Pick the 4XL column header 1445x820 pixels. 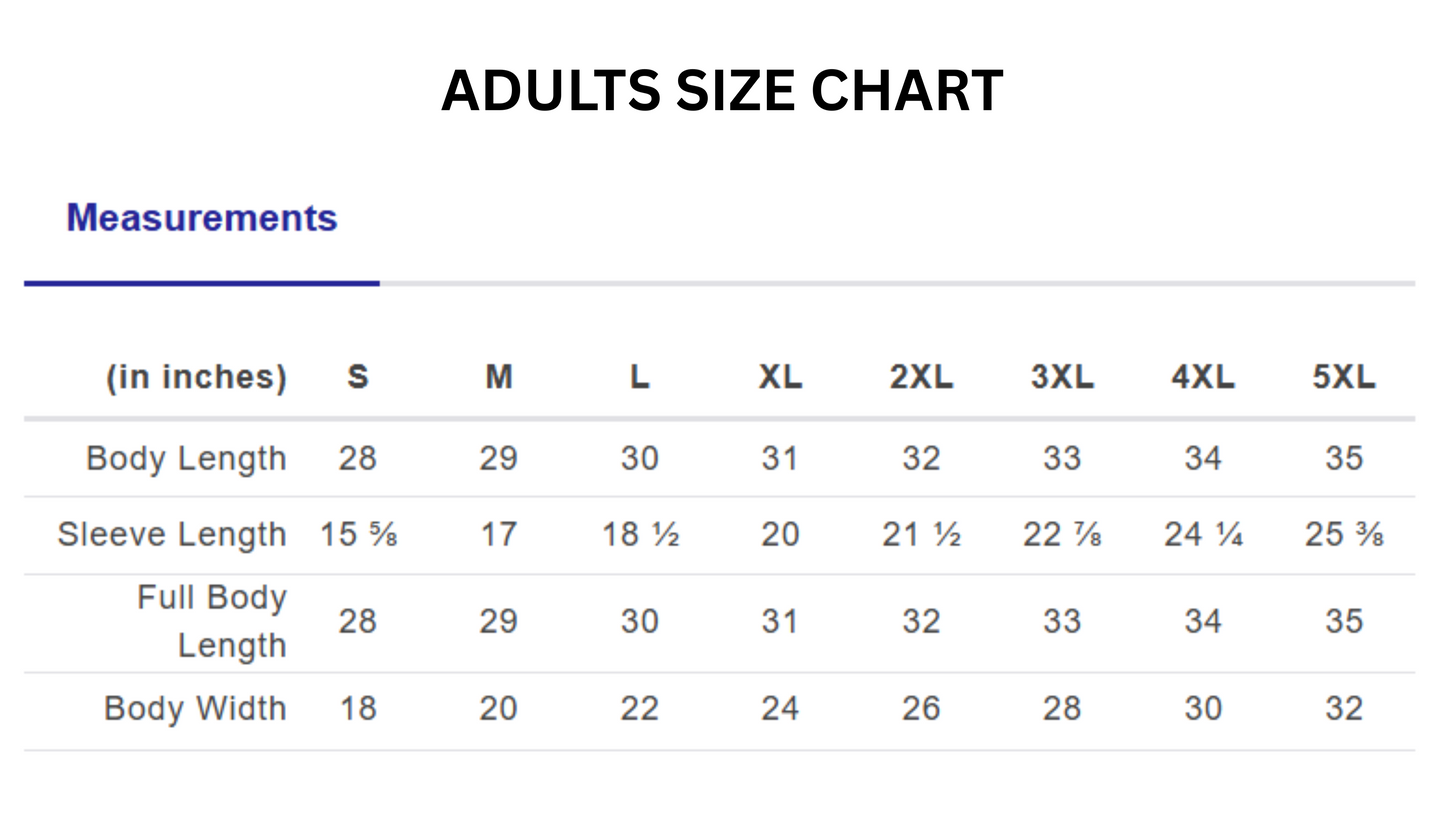[x=1203, y=377]
